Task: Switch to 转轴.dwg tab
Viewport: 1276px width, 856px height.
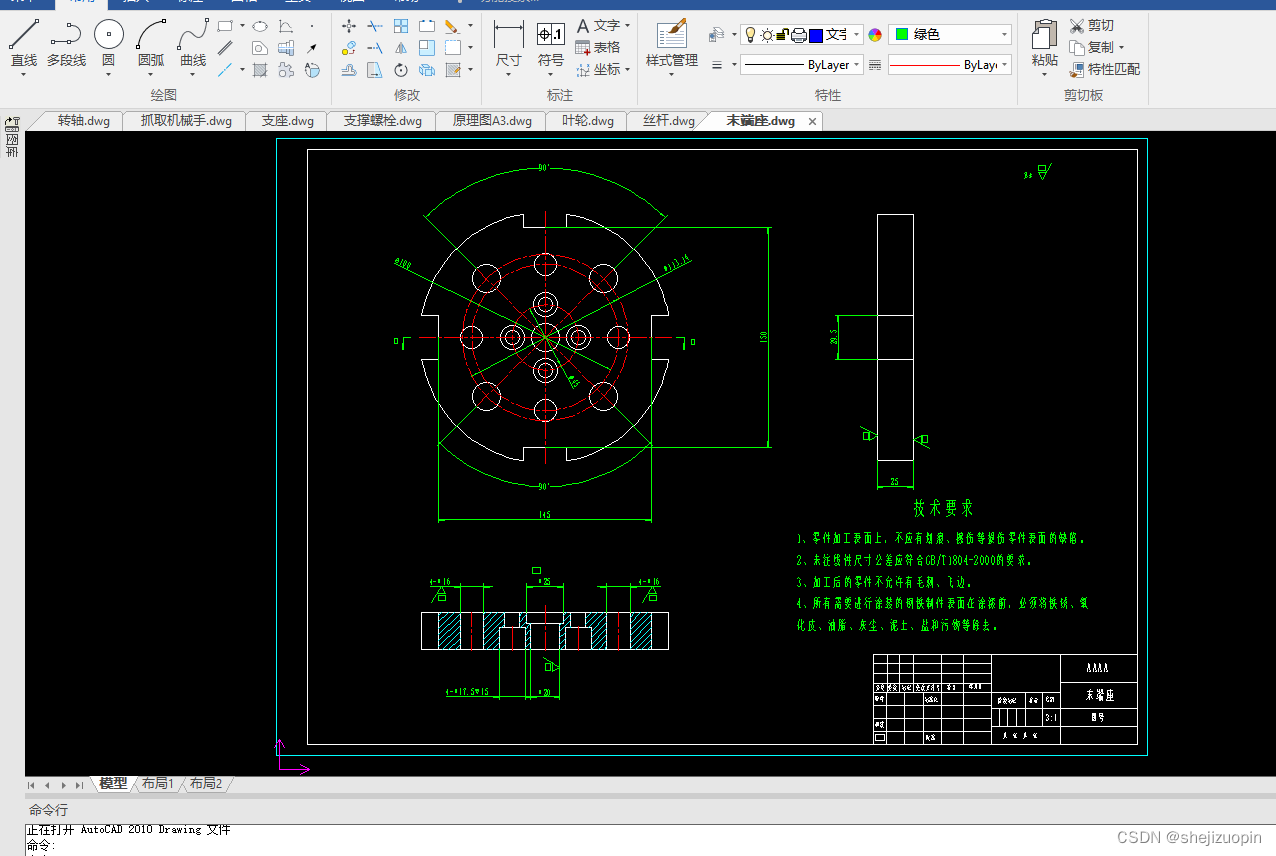Action: click(x=83, y=121)
